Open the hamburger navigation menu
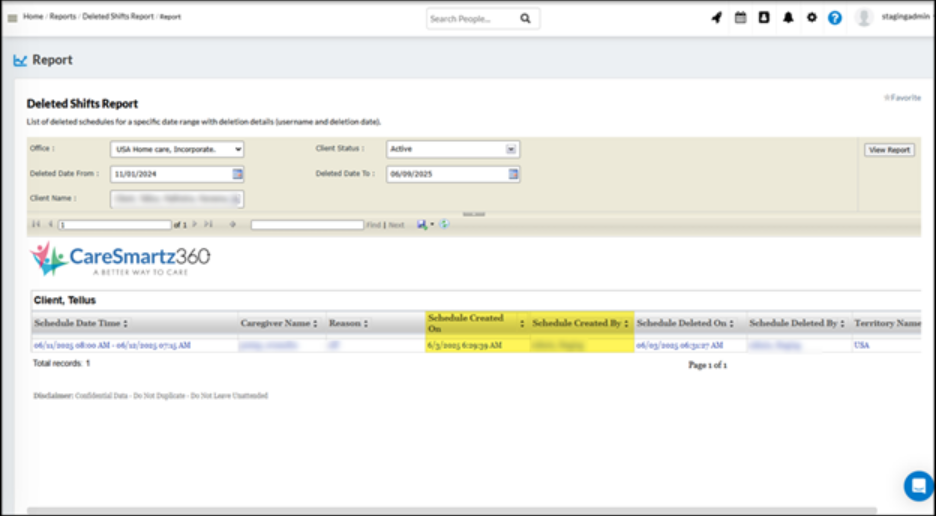Screen dimensions: 936x516 [12, 19]
